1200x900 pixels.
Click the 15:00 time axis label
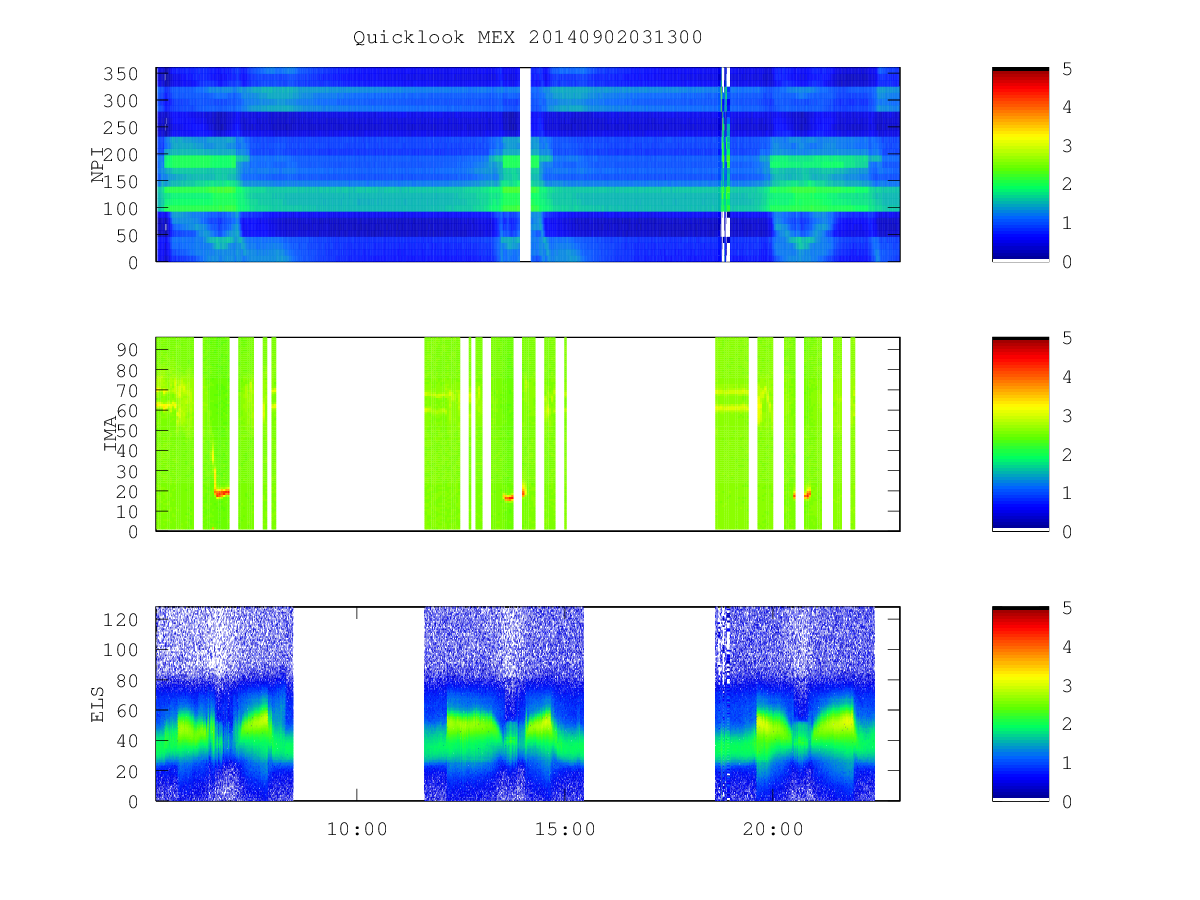click(566, 829)
